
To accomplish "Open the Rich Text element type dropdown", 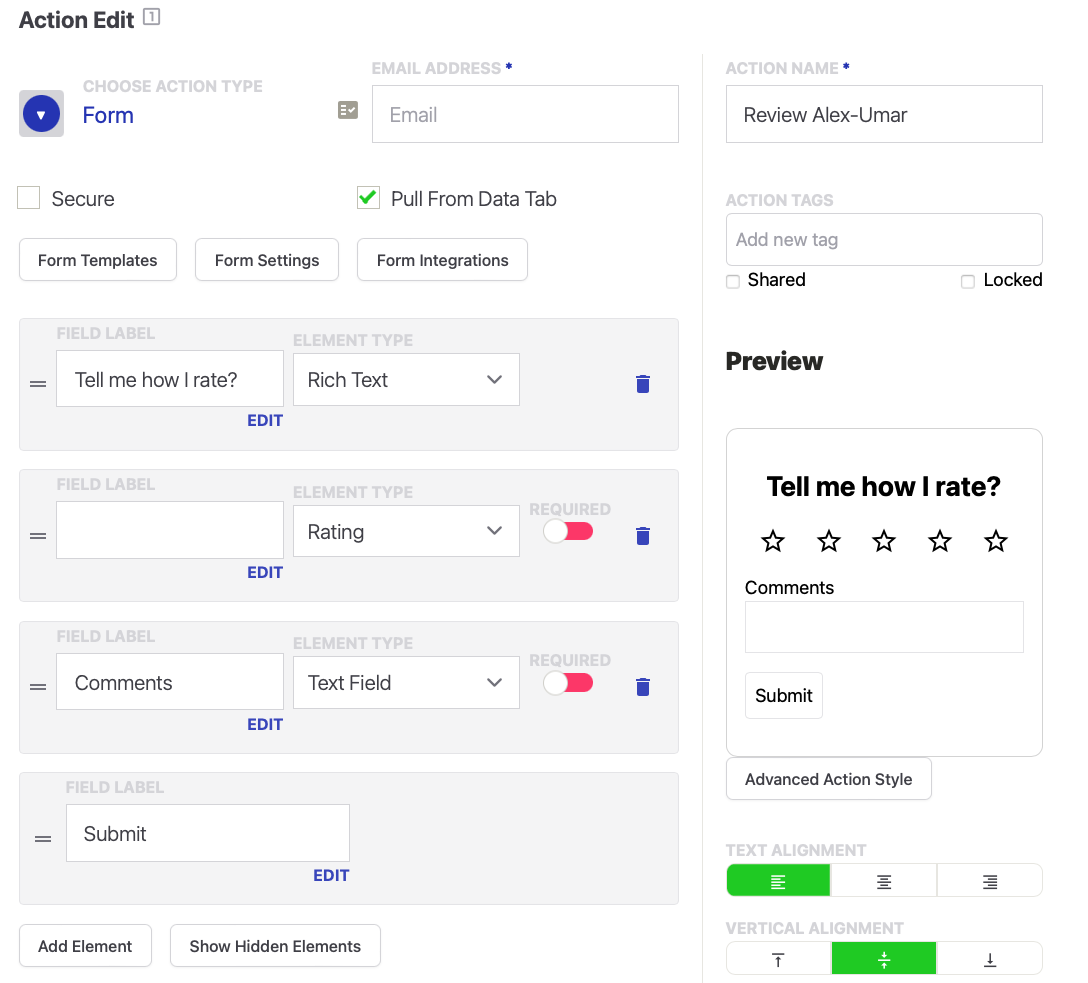I will tap(406, 380).
